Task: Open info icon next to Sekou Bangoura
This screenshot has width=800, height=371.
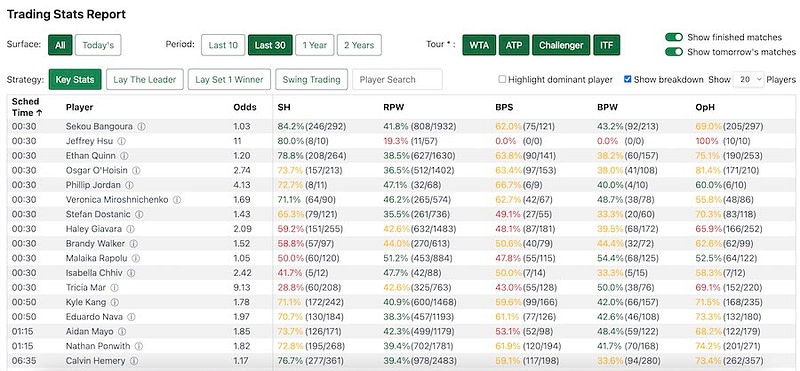Action: tap(142, 126)
